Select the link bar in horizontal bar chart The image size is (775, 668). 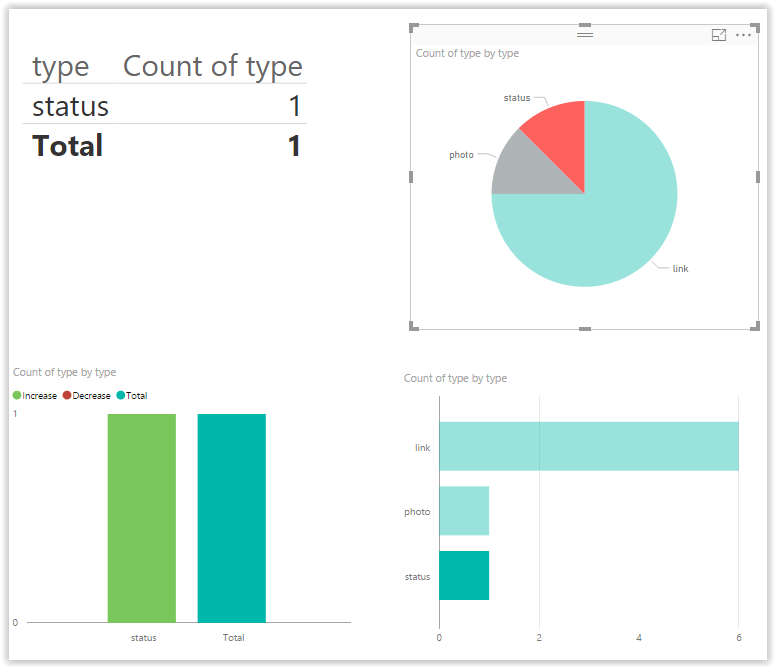point(588,446)
